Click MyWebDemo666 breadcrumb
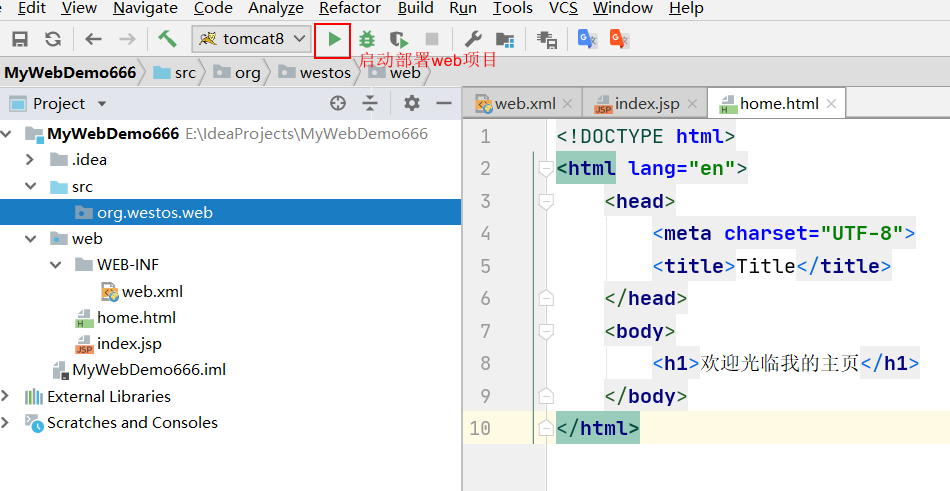 (x=70, y=73)
